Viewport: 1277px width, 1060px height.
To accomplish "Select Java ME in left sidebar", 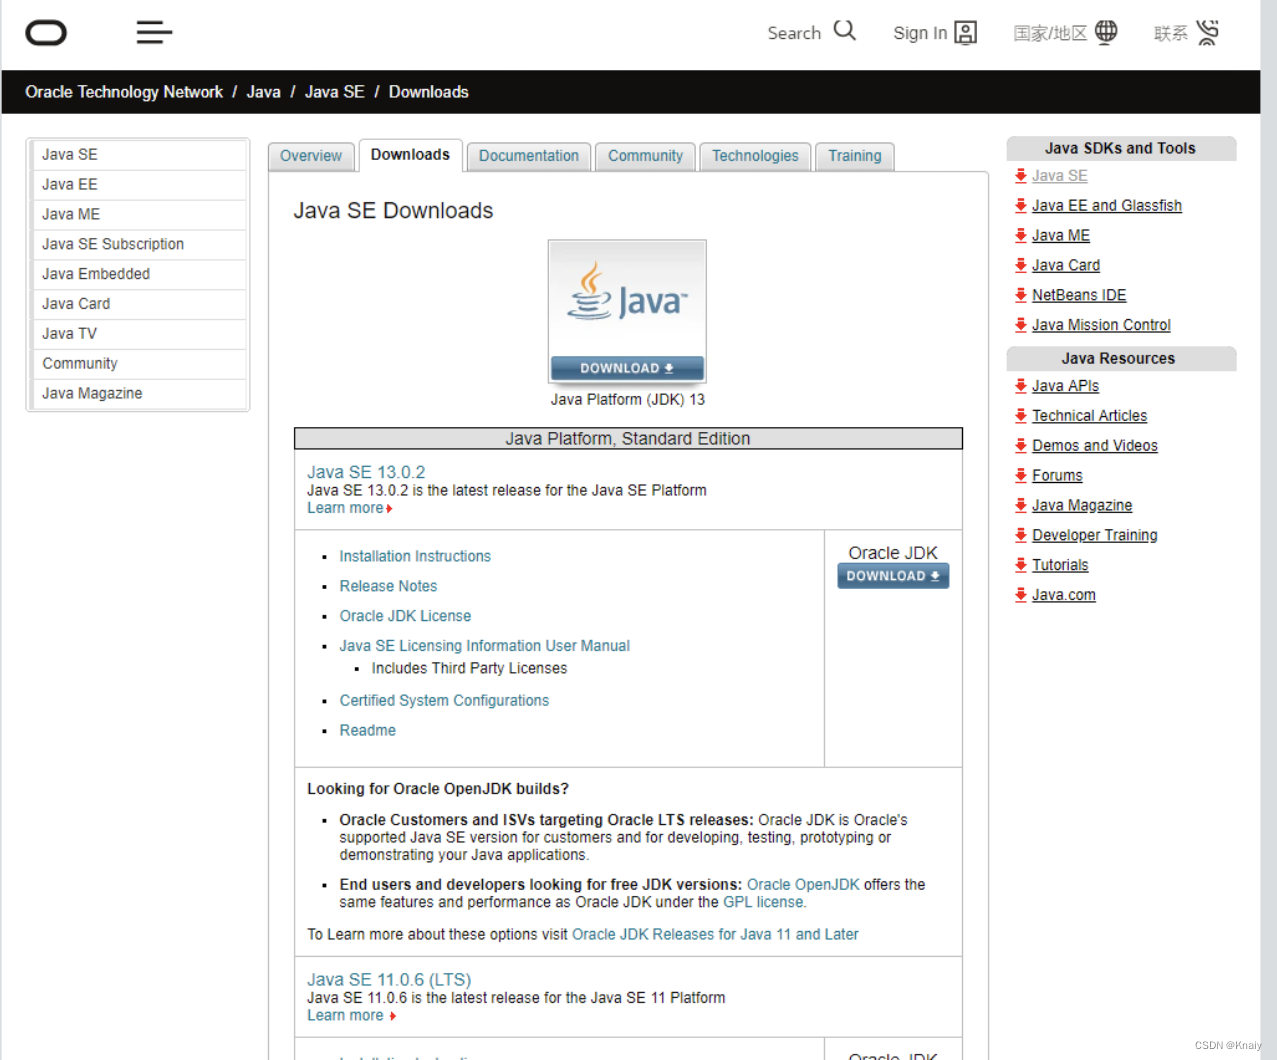I will 138,215.
